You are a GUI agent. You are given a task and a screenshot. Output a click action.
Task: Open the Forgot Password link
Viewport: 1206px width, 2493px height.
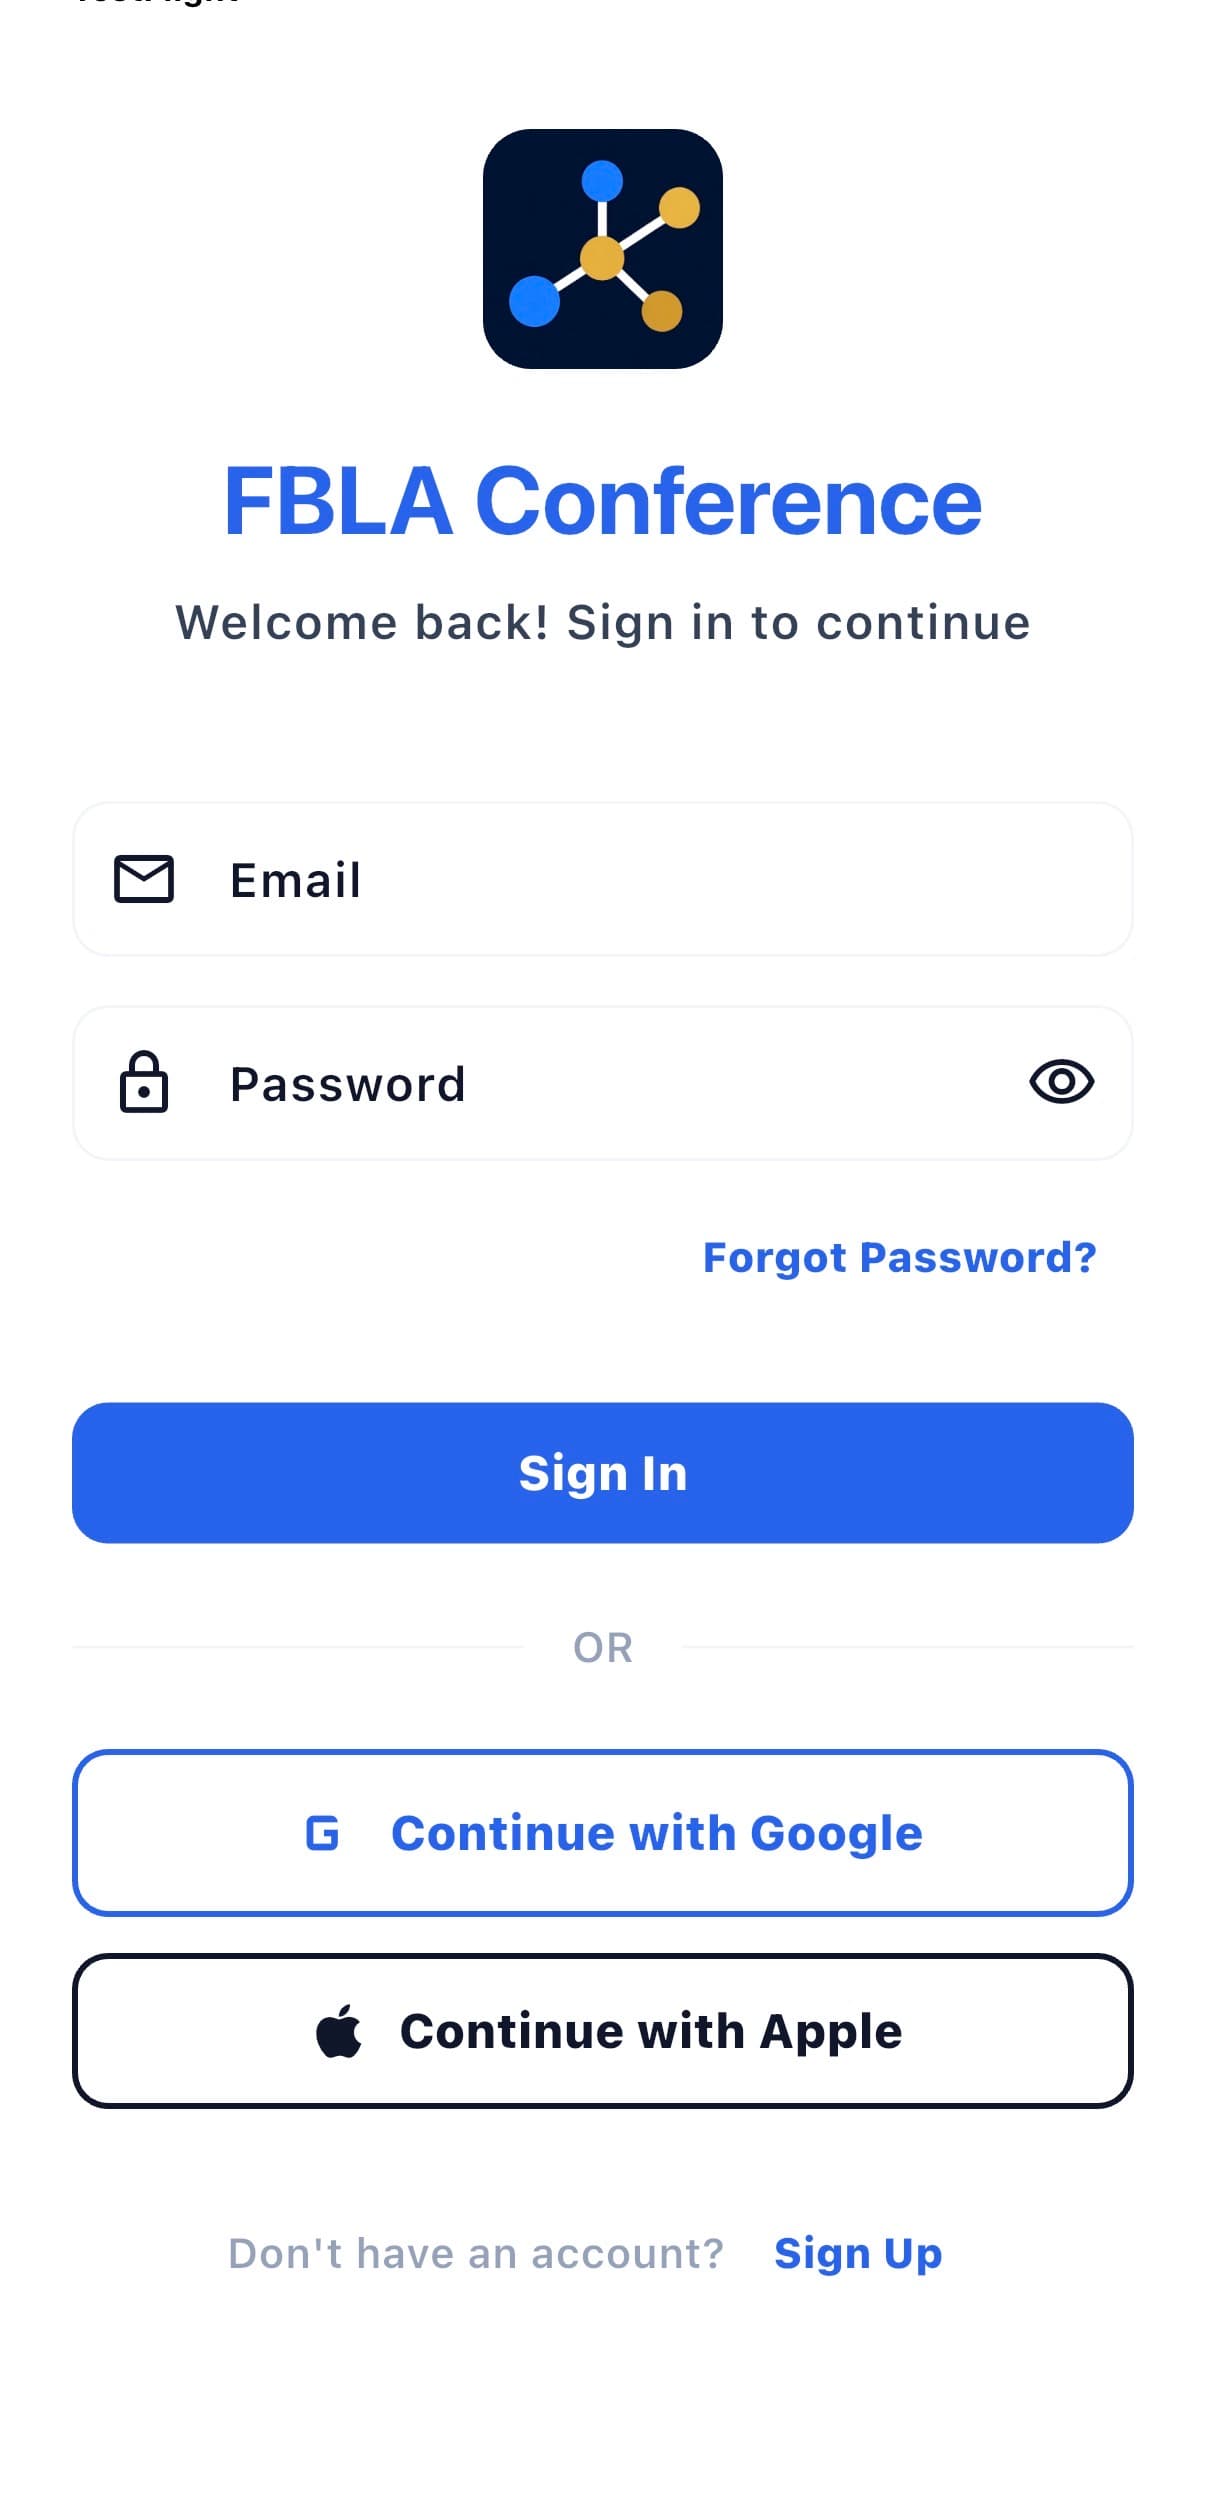[899, 1257]
